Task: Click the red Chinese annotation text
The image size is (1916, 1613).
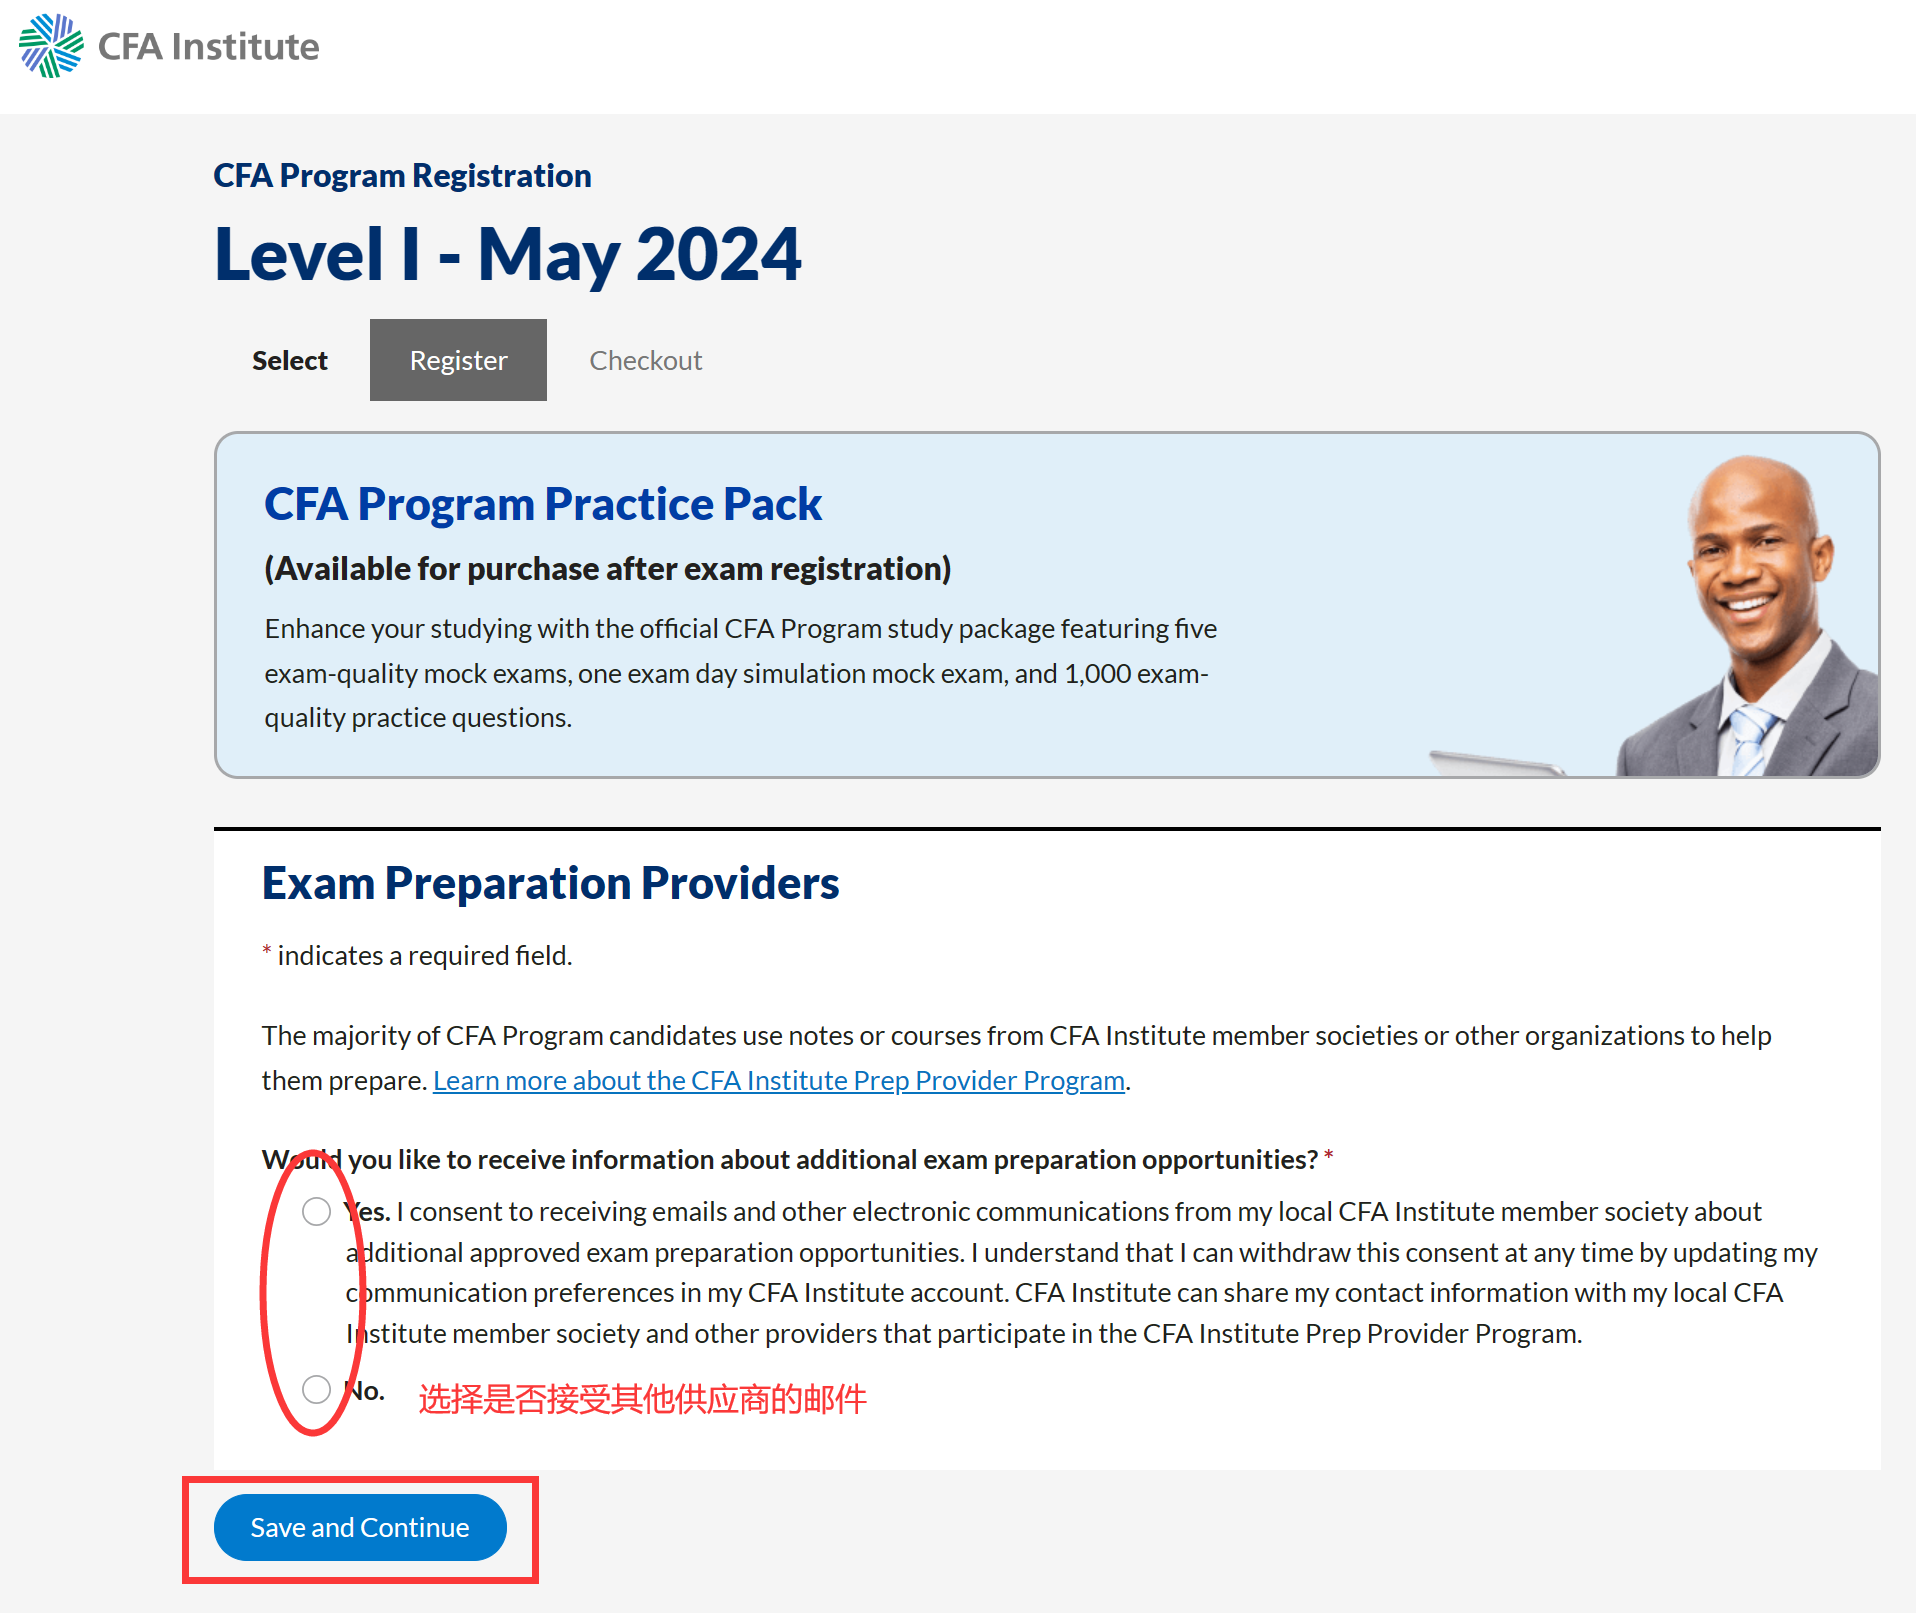Action: [x=642, y=1399]
